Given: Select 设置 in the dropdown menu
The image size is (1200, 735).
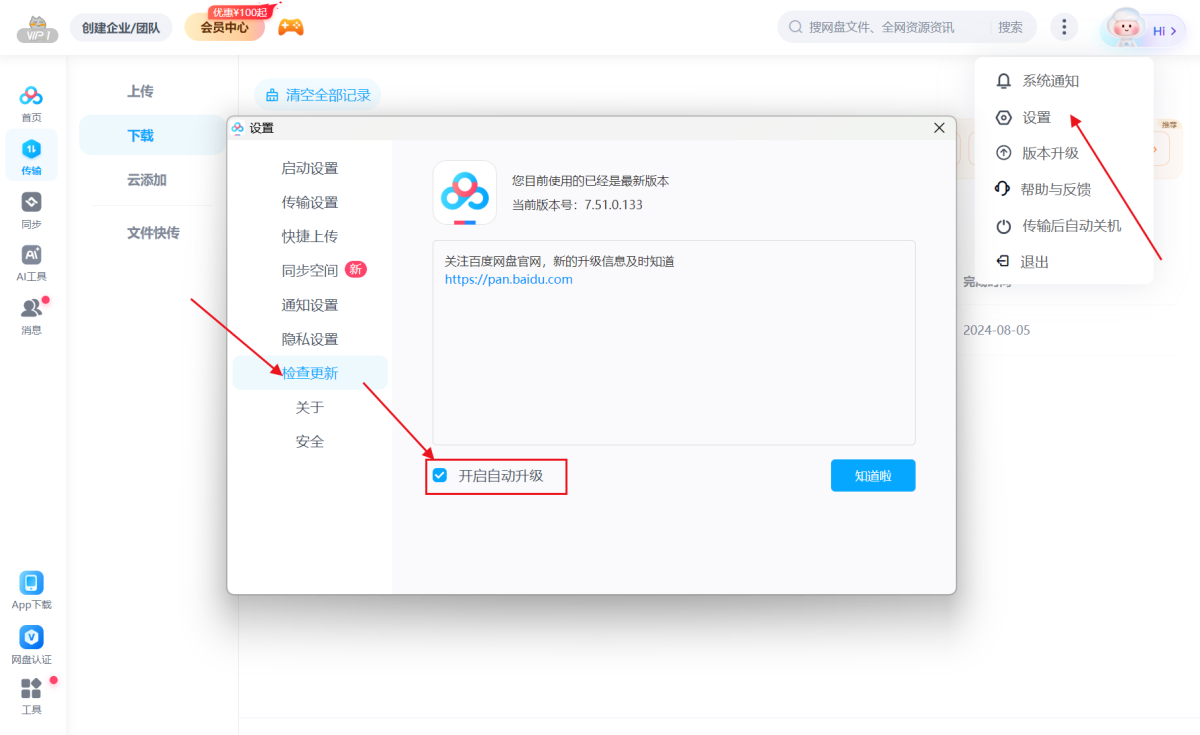Looking at the screenshot, I should click(x=1036, y=117).
